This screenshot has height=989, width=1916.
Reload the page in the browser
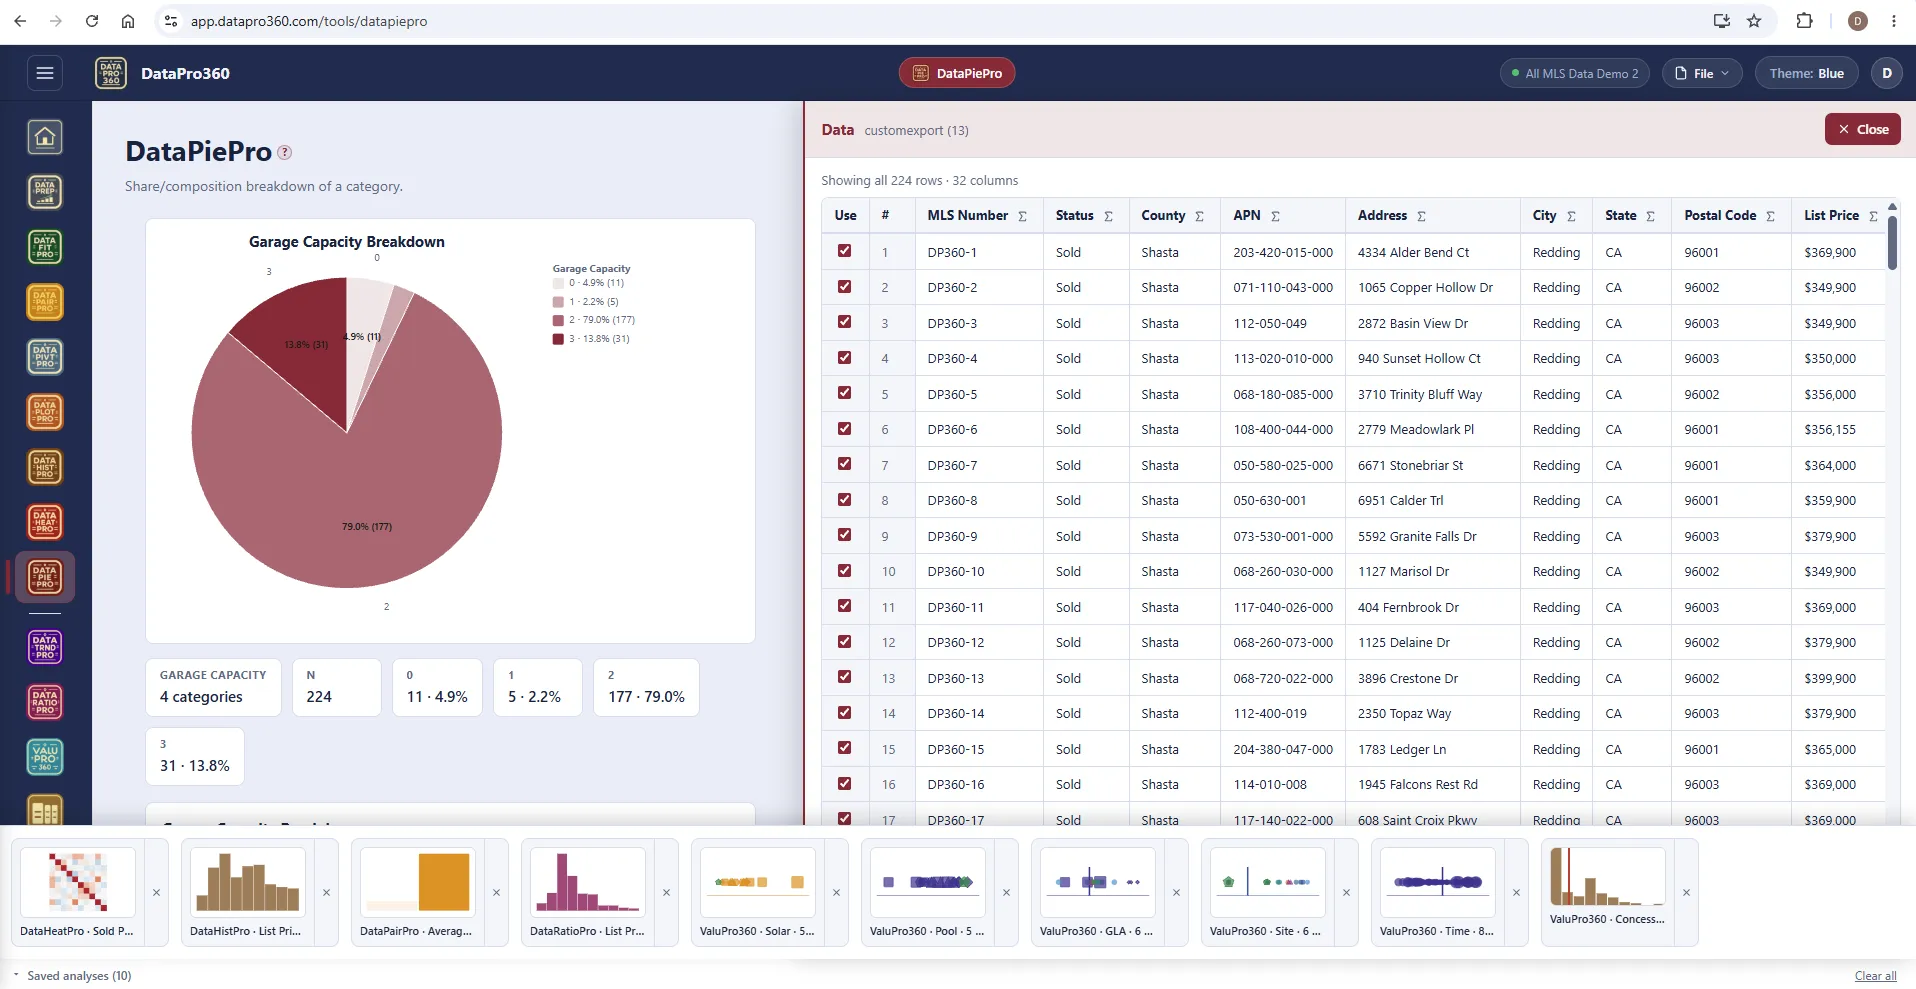[x=92, y=21]
